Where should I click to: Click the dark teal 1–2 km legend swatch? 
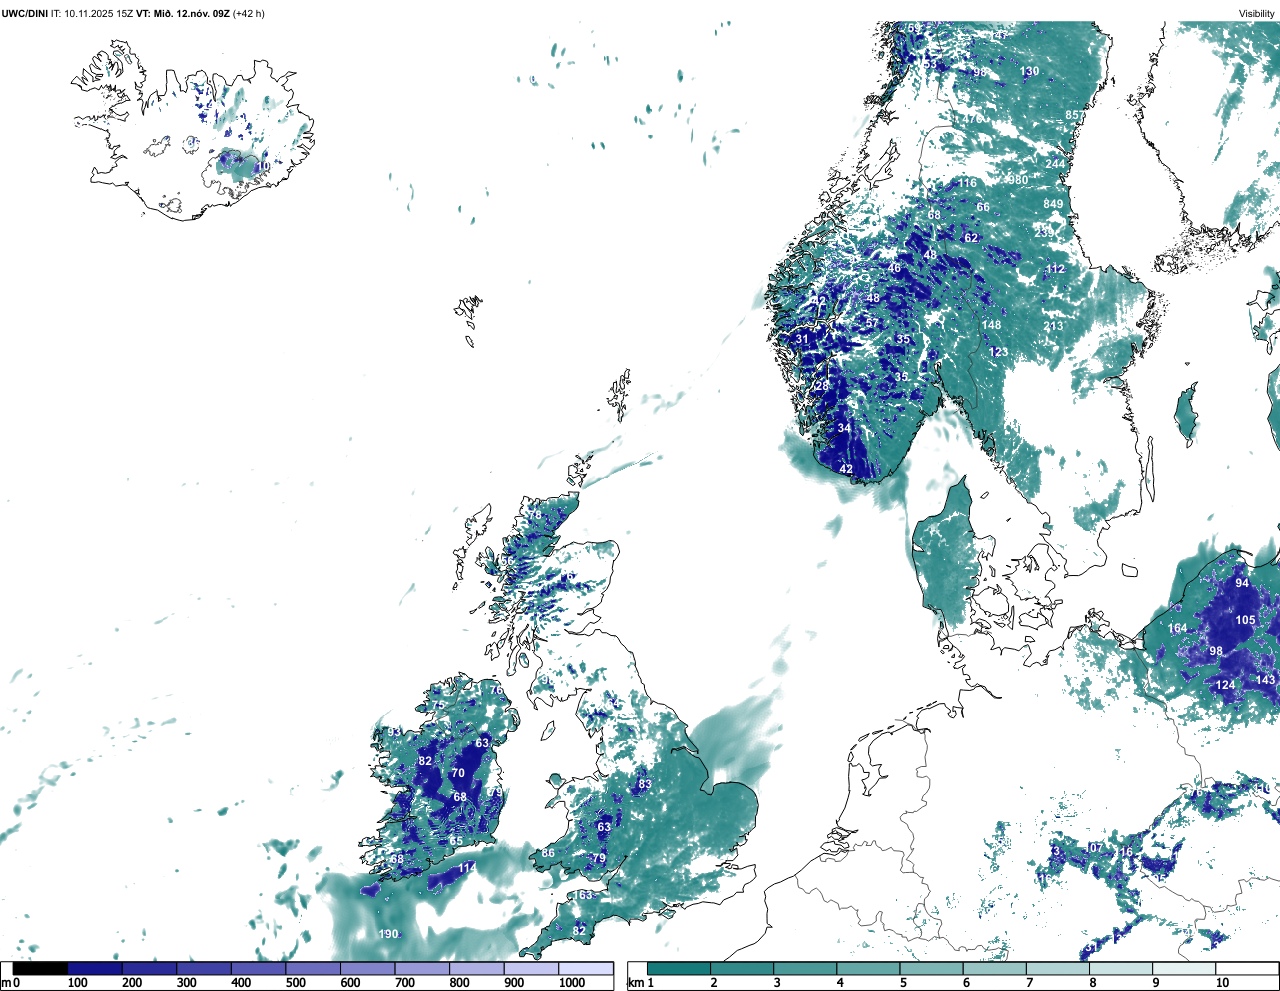point(679,969)
